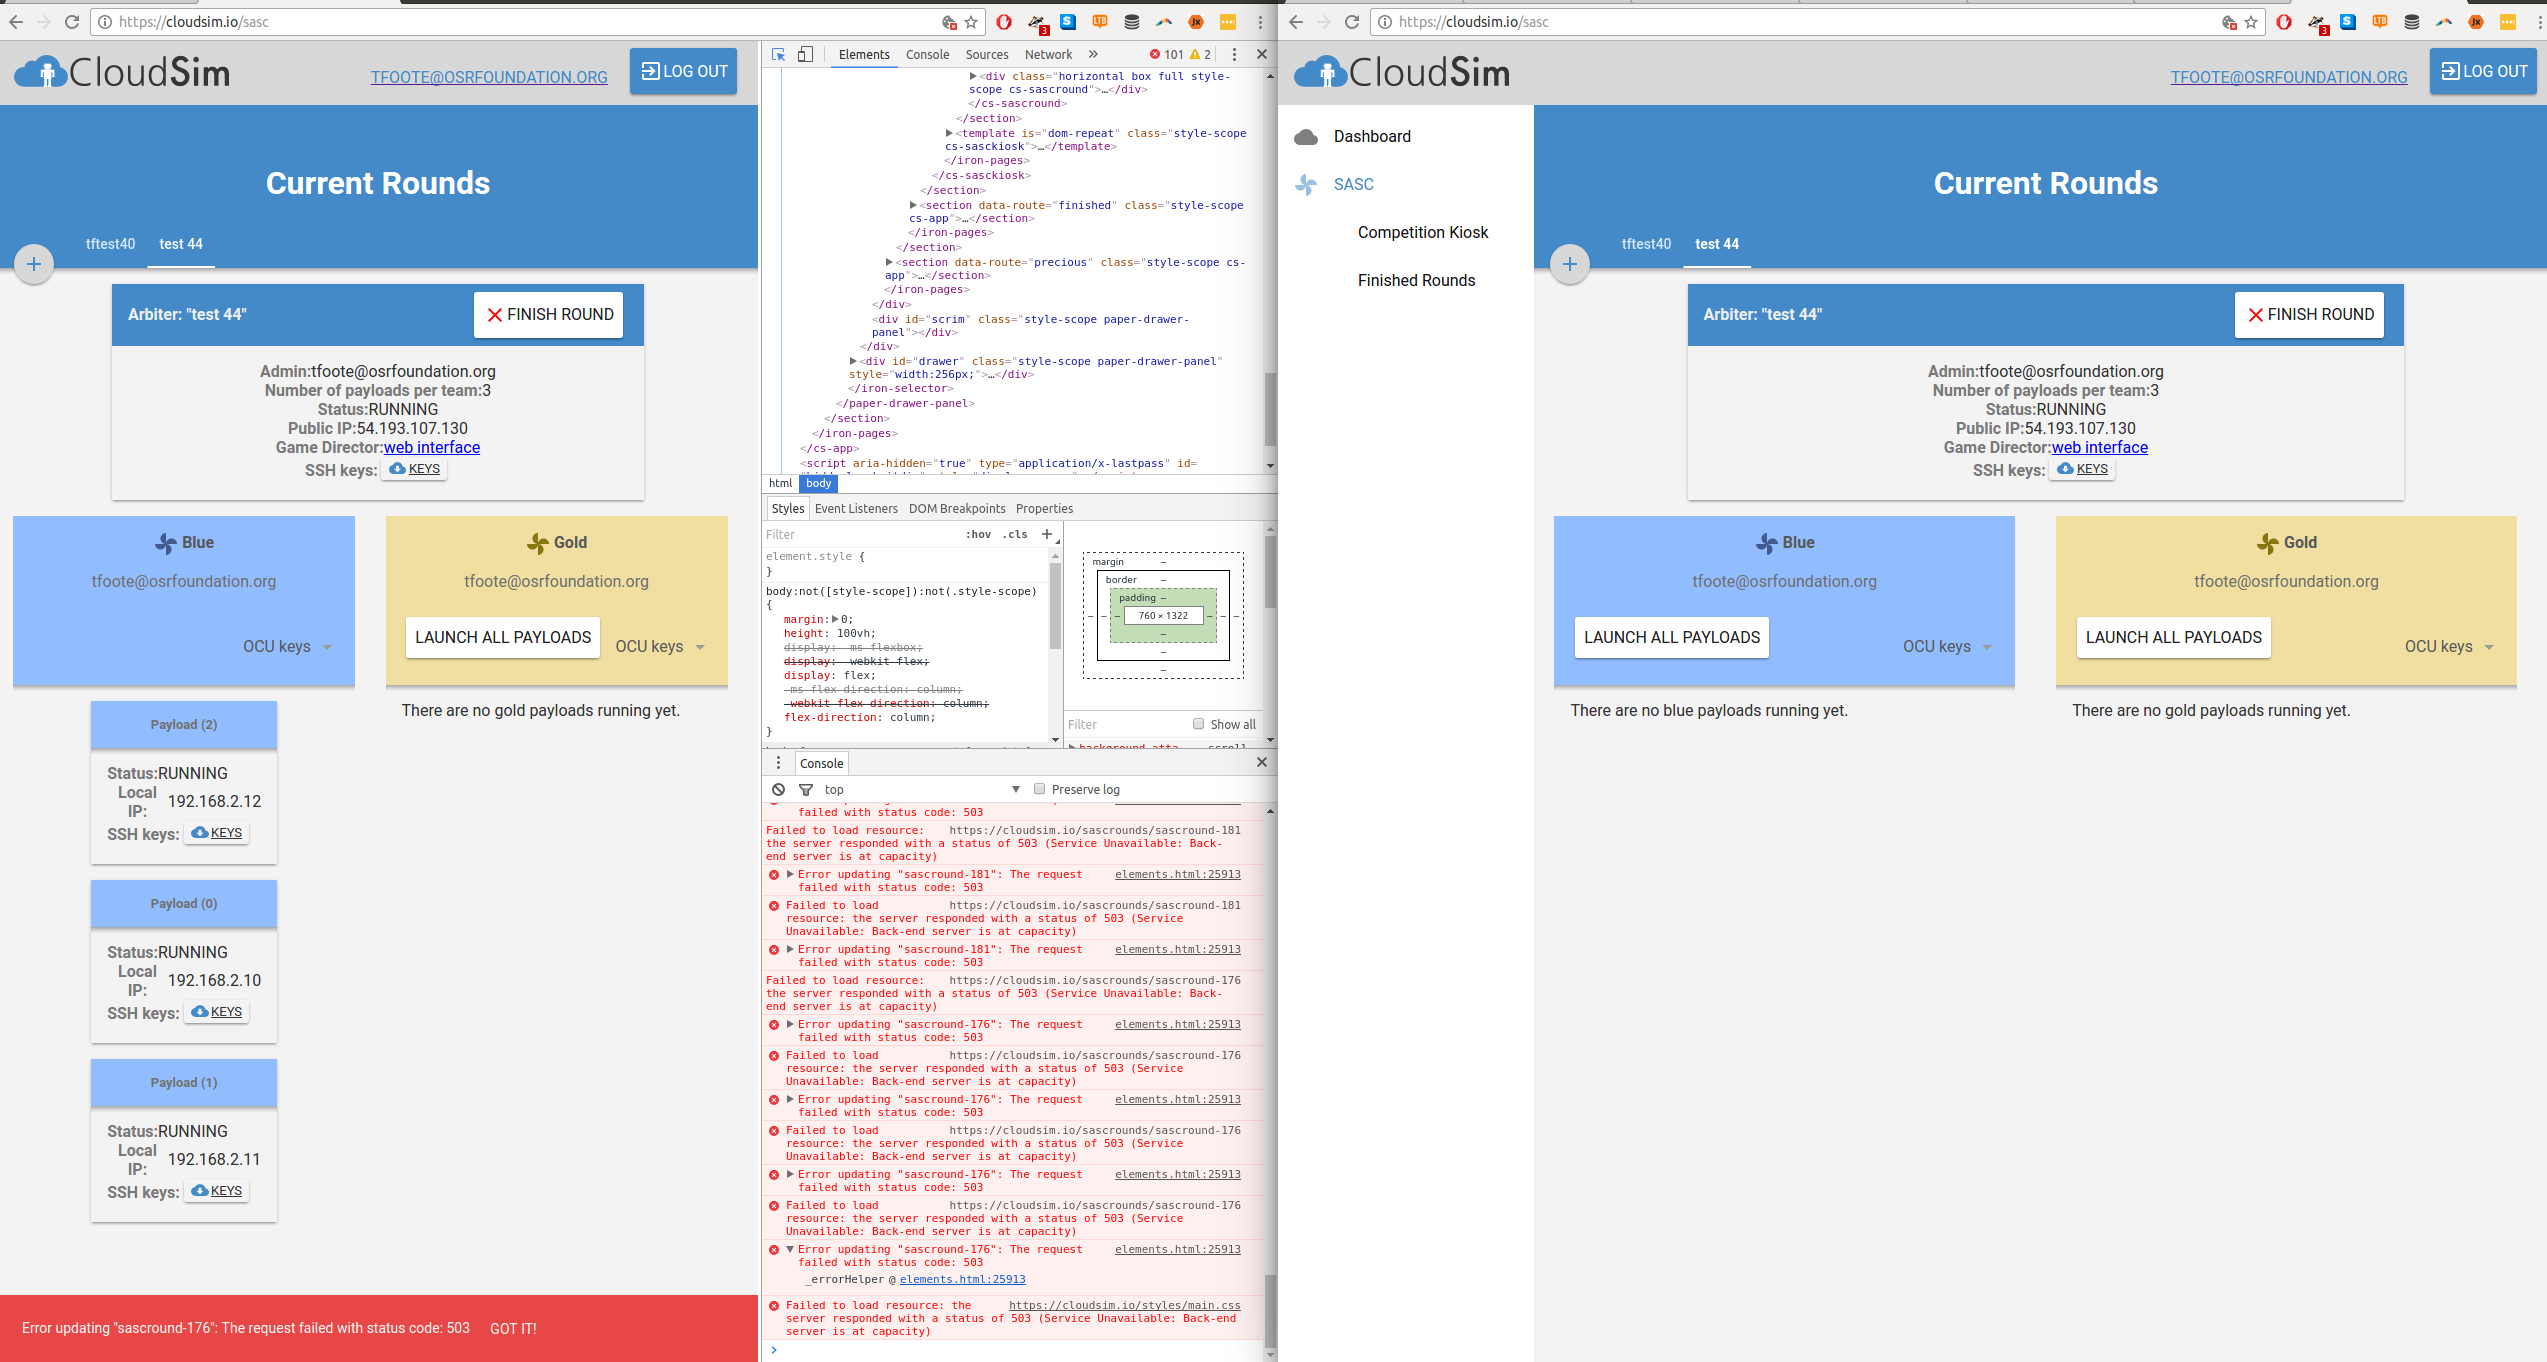
Task: Dismiss error toast with GOT IT!
Action: coord(513,1329)
